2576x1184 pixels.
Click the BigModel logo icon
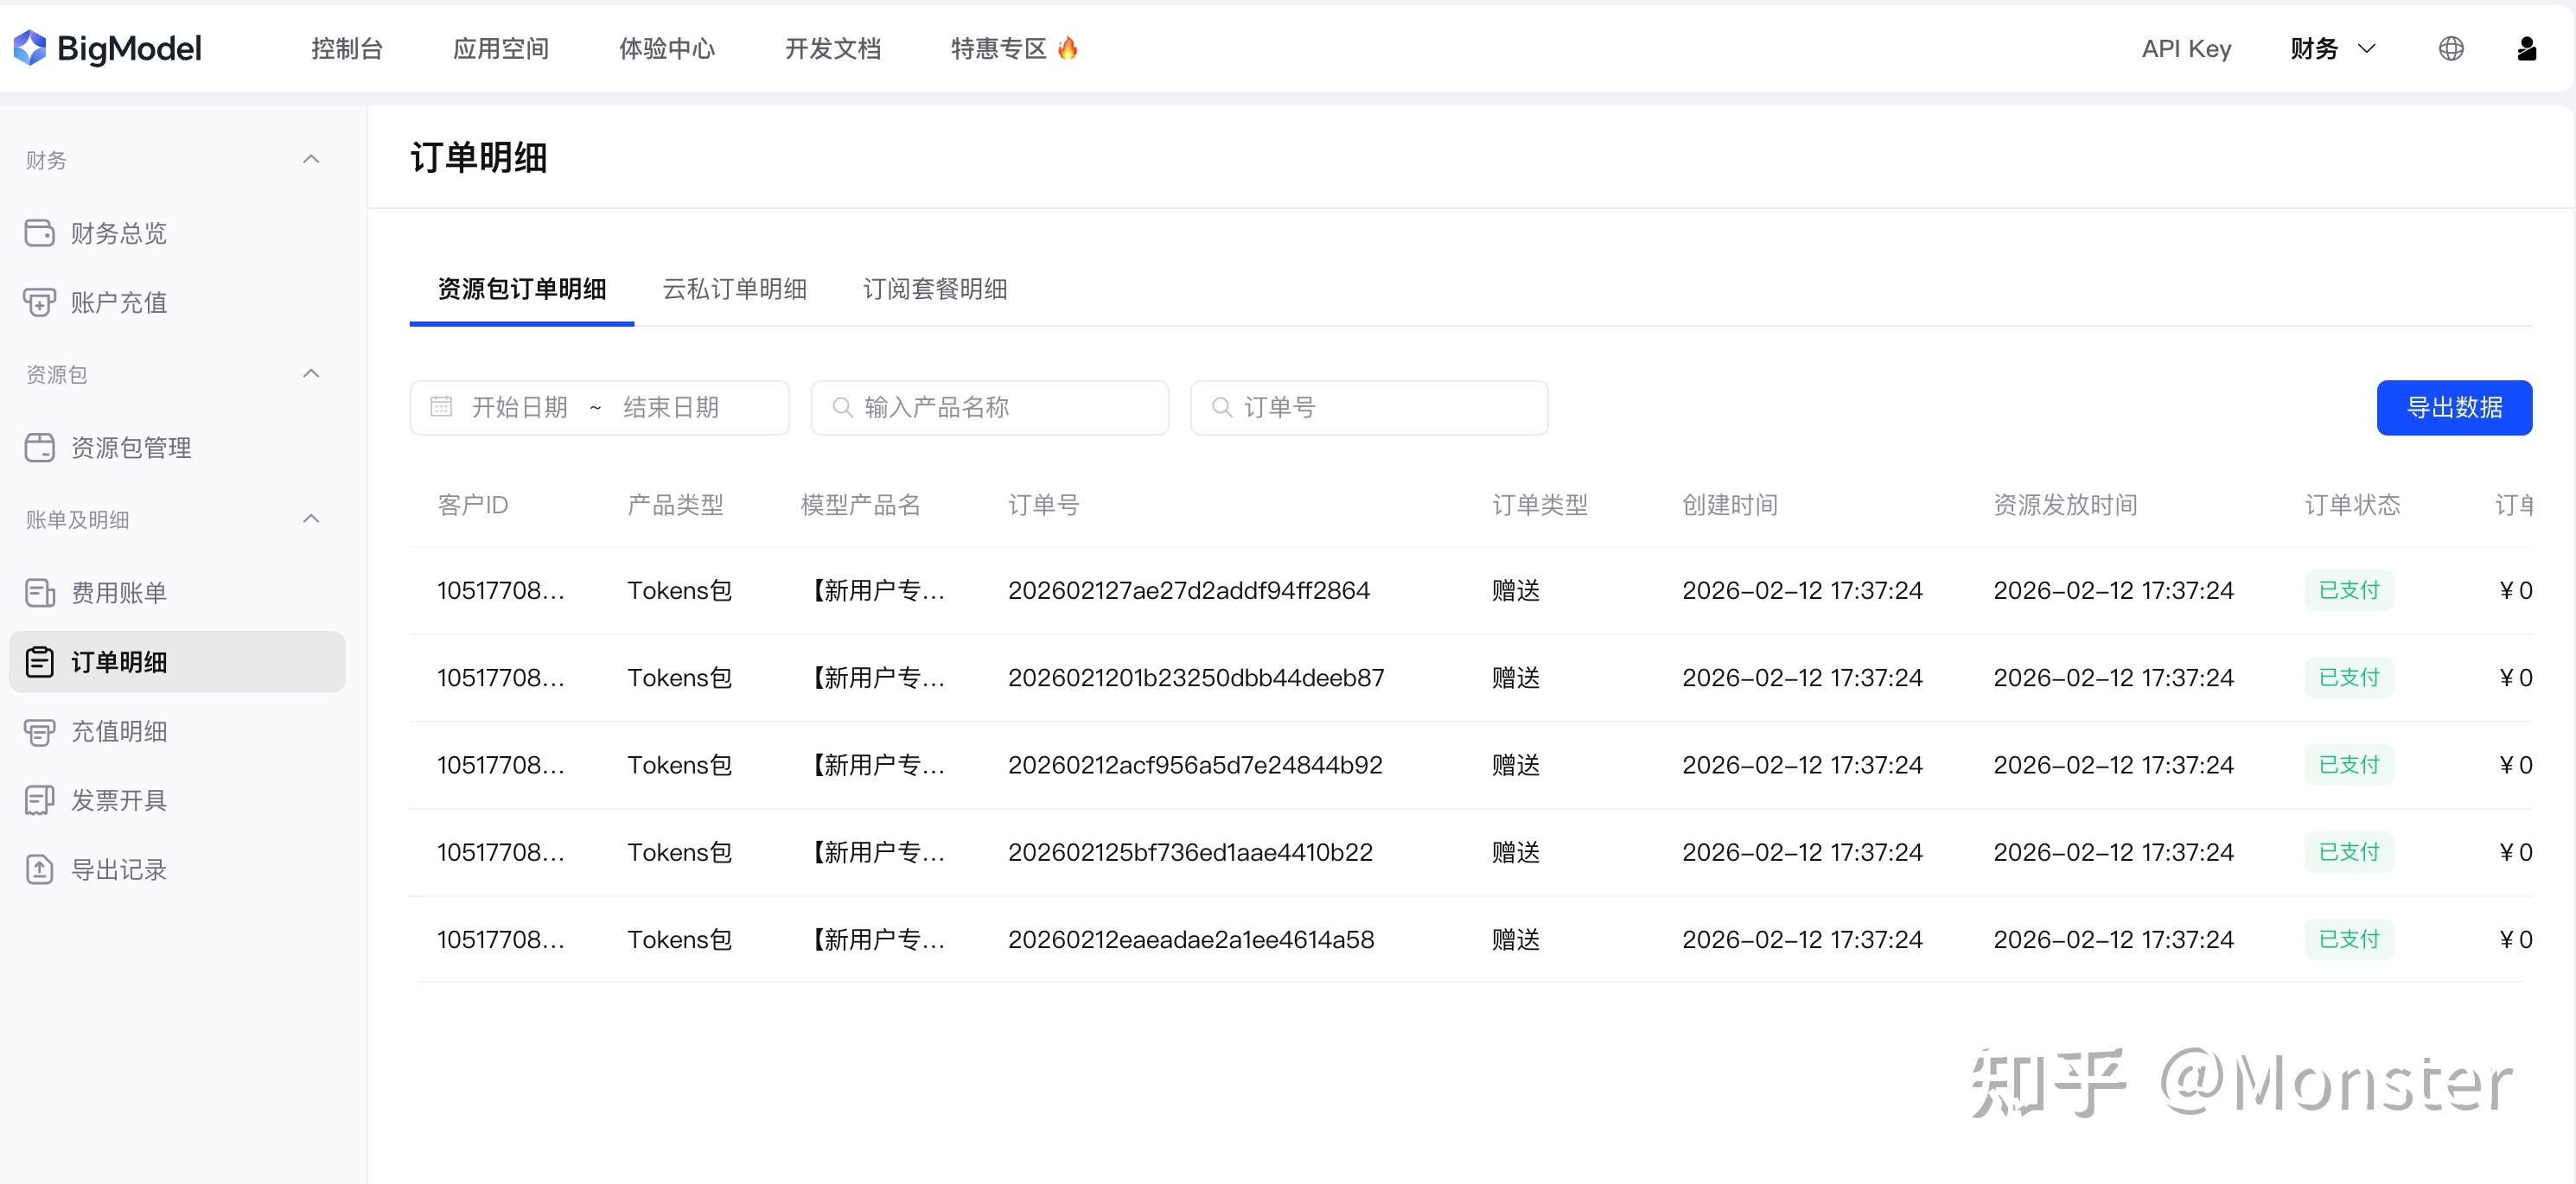point(30,48)
